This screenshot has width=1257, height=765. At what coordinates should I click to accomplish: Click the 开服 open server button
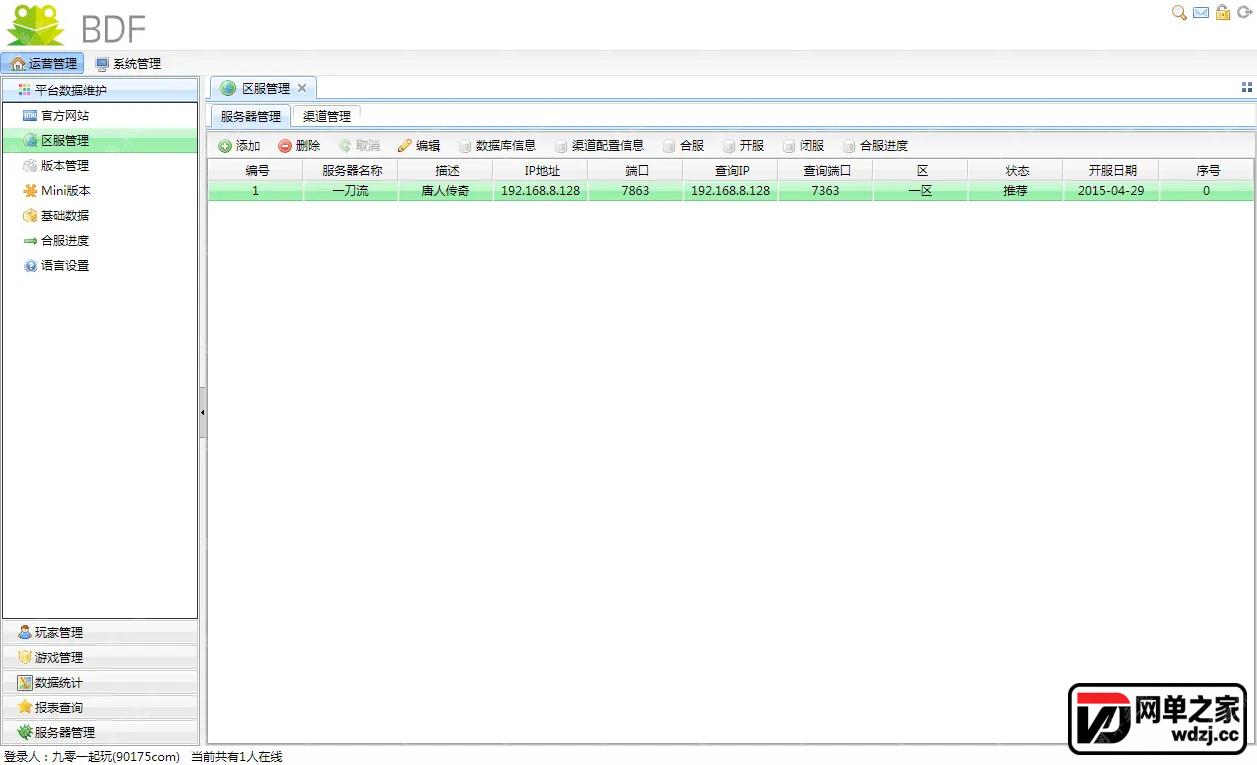pyautogui.click(x=743, y=146)
